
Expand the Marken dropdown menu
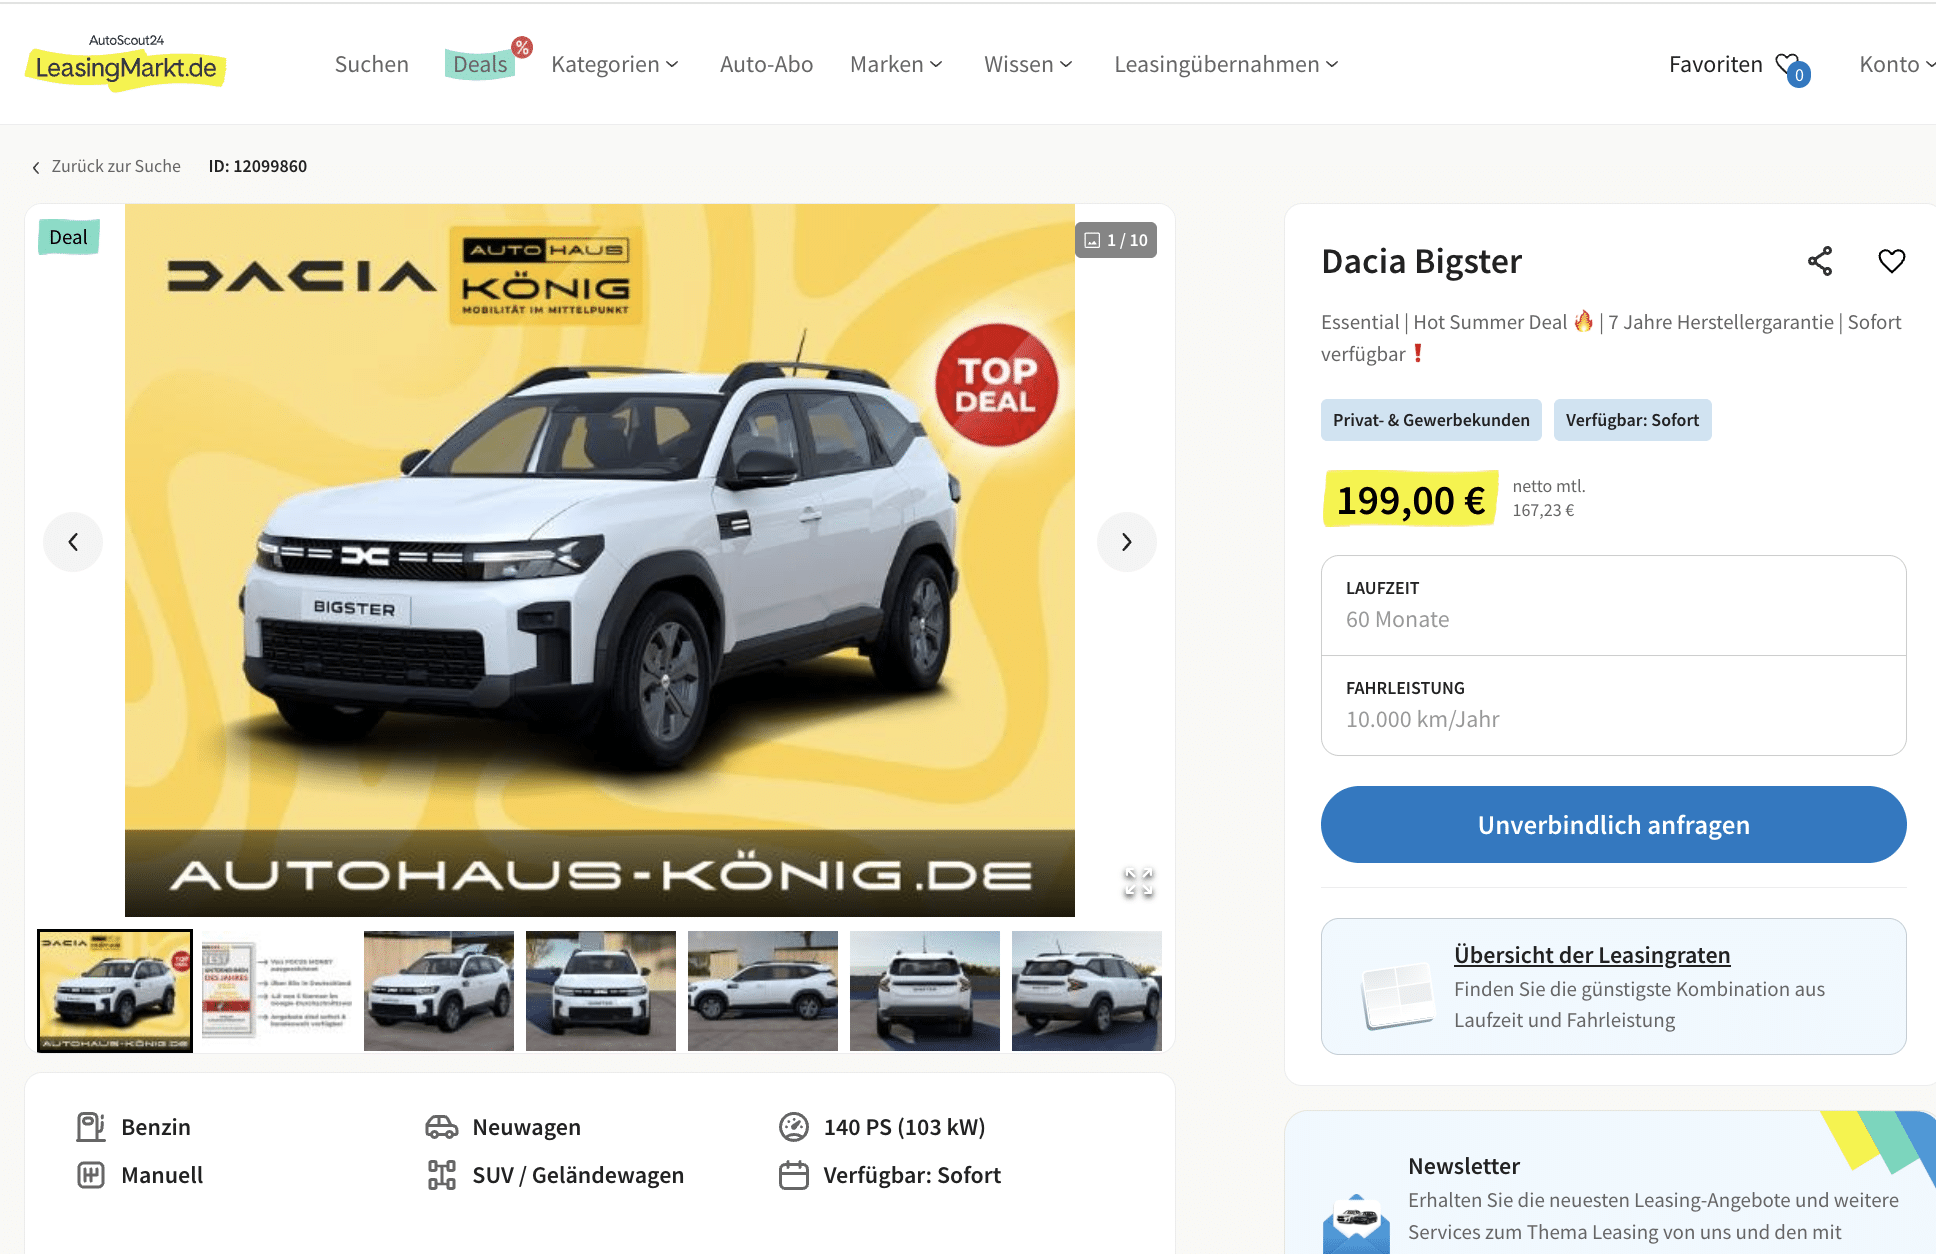[896, 64]
